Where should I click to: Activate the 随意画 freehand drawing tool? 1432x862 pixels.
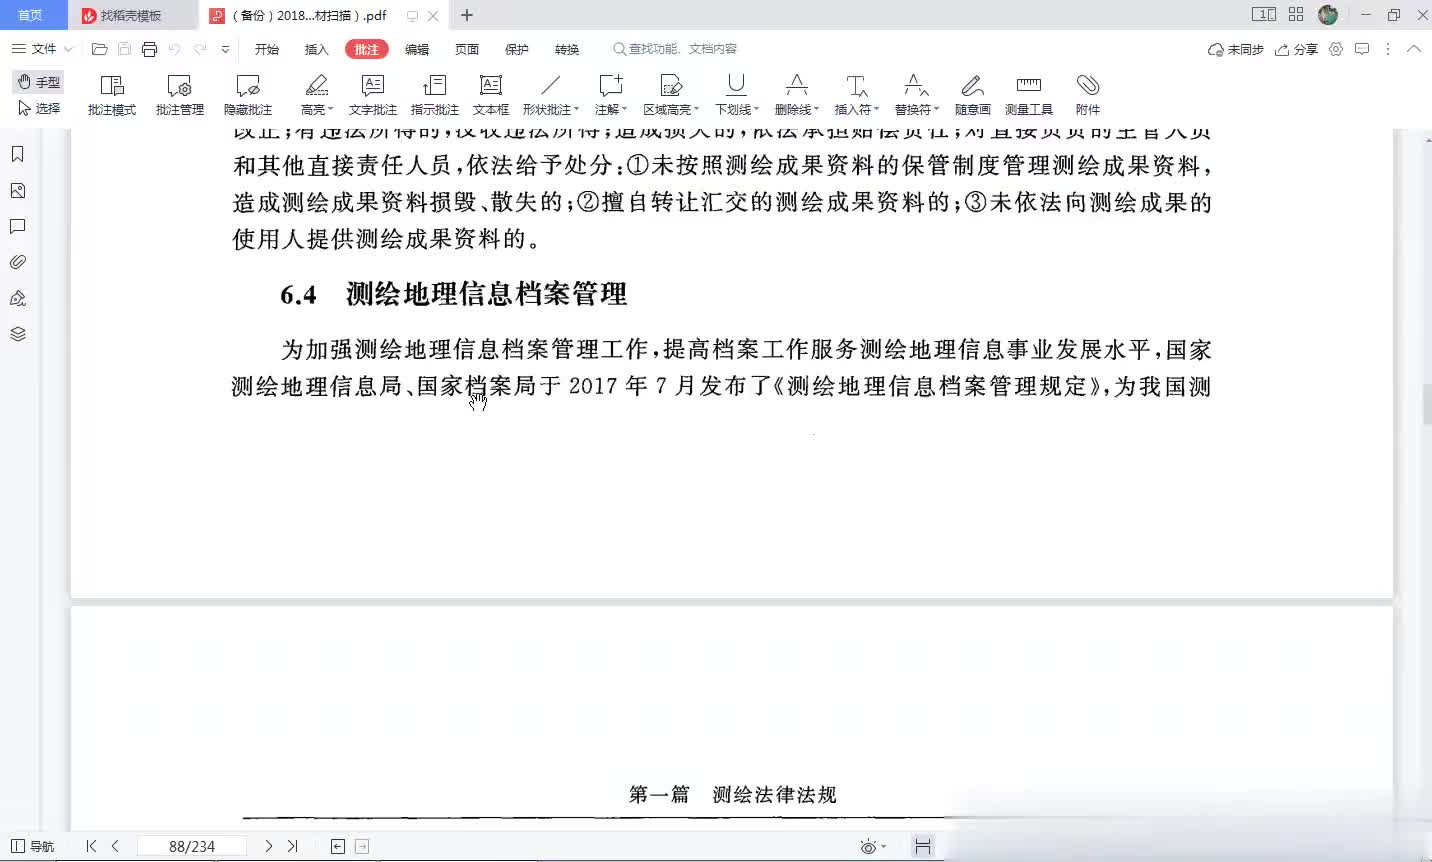click(x=972, y=94)
